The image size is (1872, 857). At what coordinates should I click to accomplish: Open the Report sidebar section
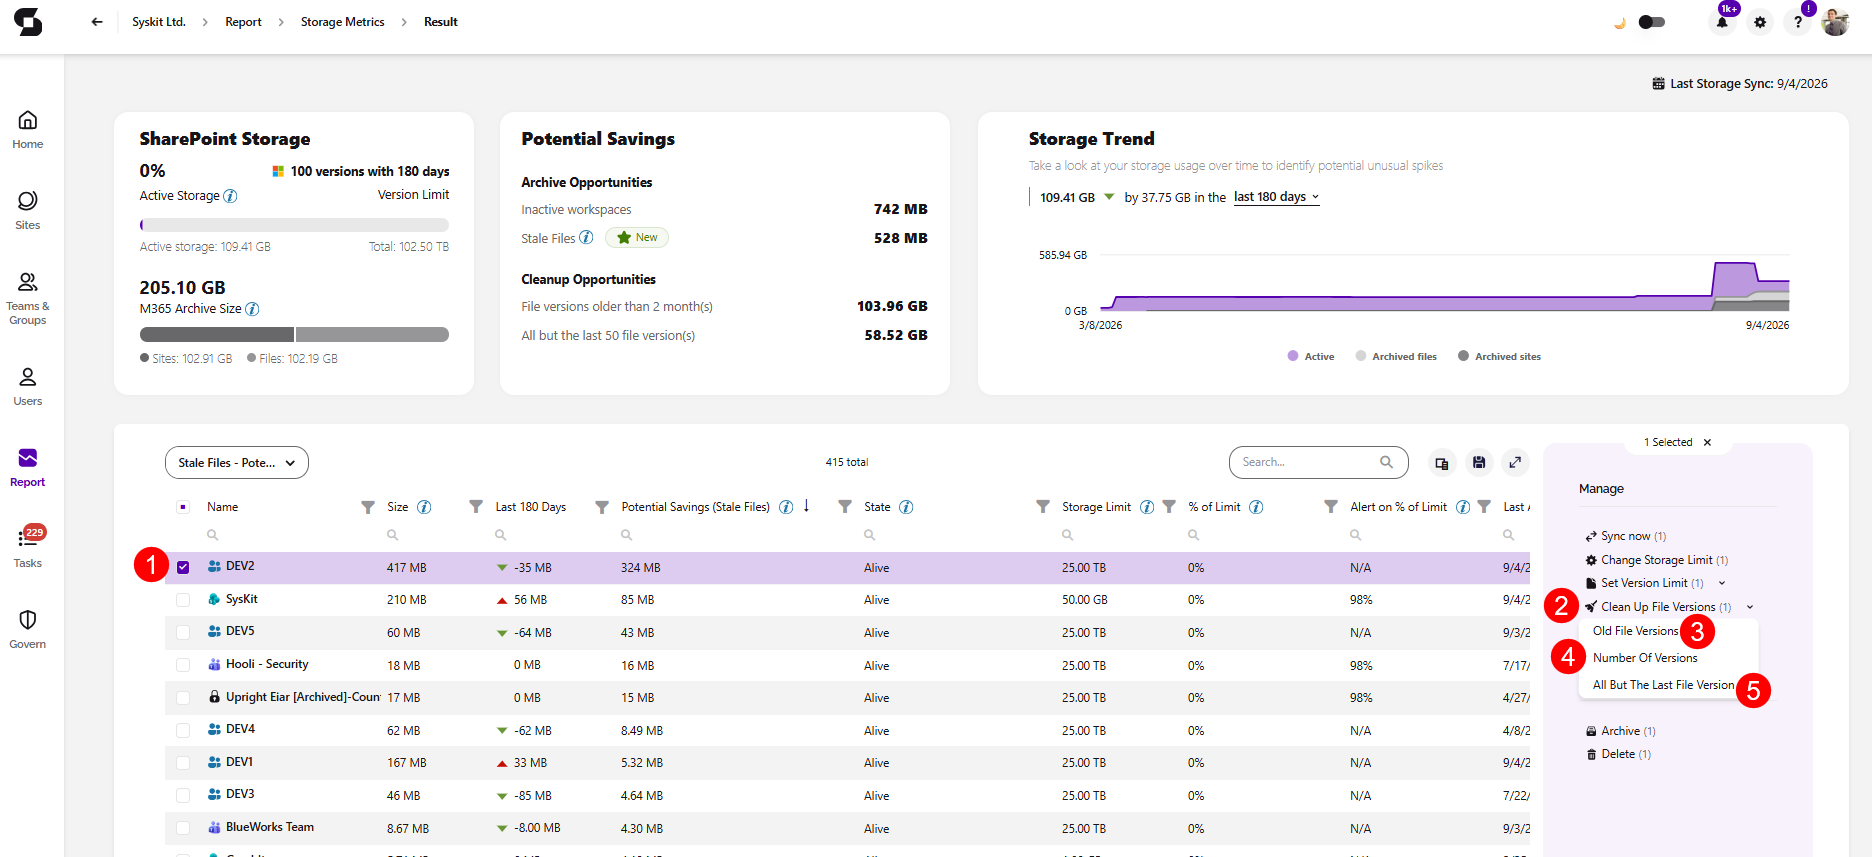click(28, 468)
